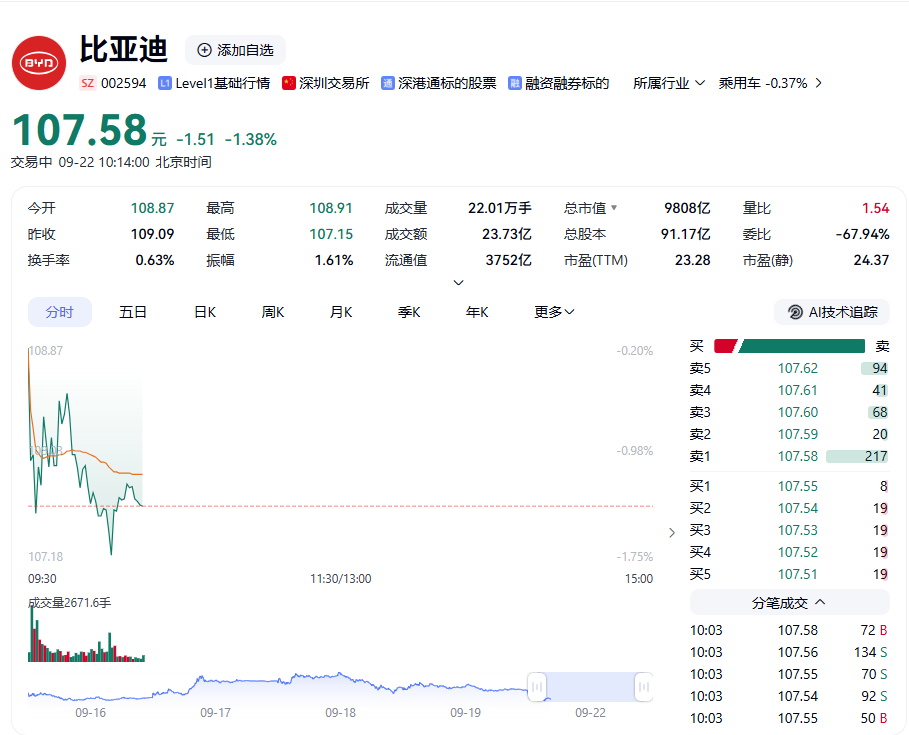Screen dimensions: 909x735
Task: Click the L1 Level1基础行情 badge icon
Action: pos(165,83)
